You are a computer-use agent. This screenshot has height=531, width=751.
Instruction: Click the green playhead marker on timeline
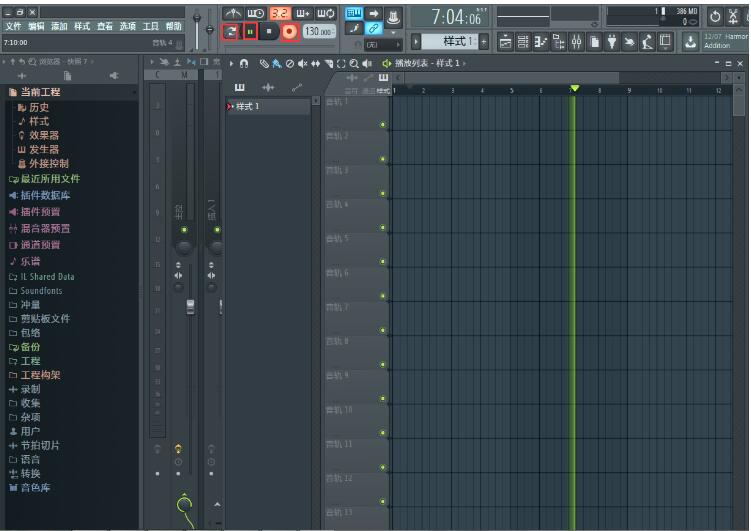click(575, 88)
